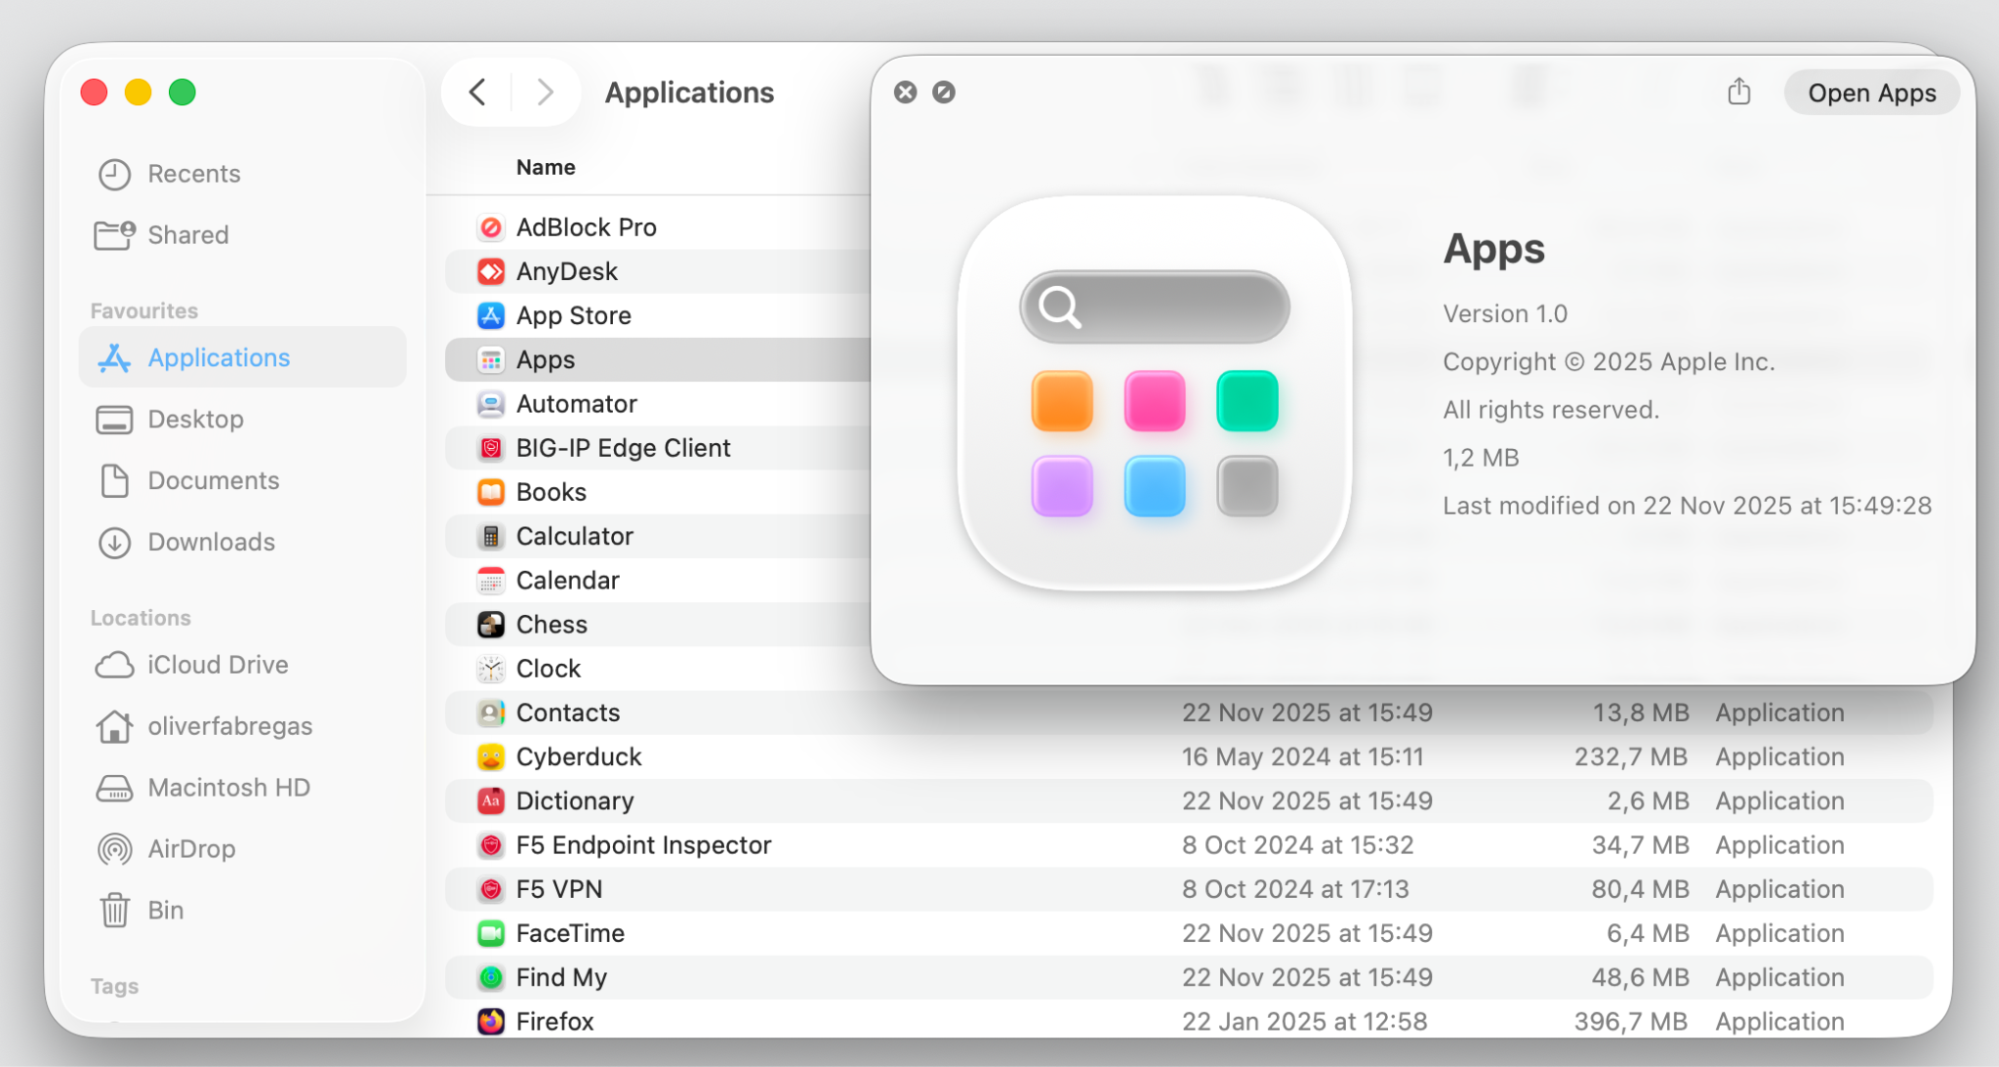Viewport: 1999px width, 1067px height.
Task: Click Cyberduck date "16 May 2024 at 15:11"
Action: [1302, 757]
